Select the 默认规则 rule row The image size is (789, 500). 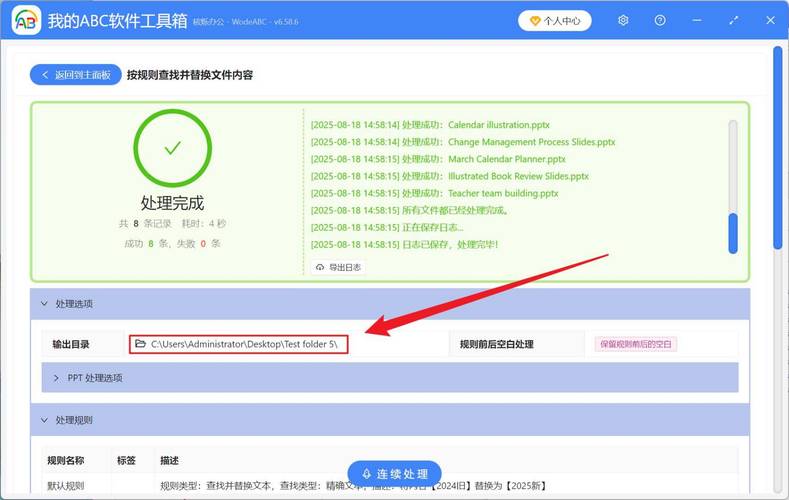[390, 486]
